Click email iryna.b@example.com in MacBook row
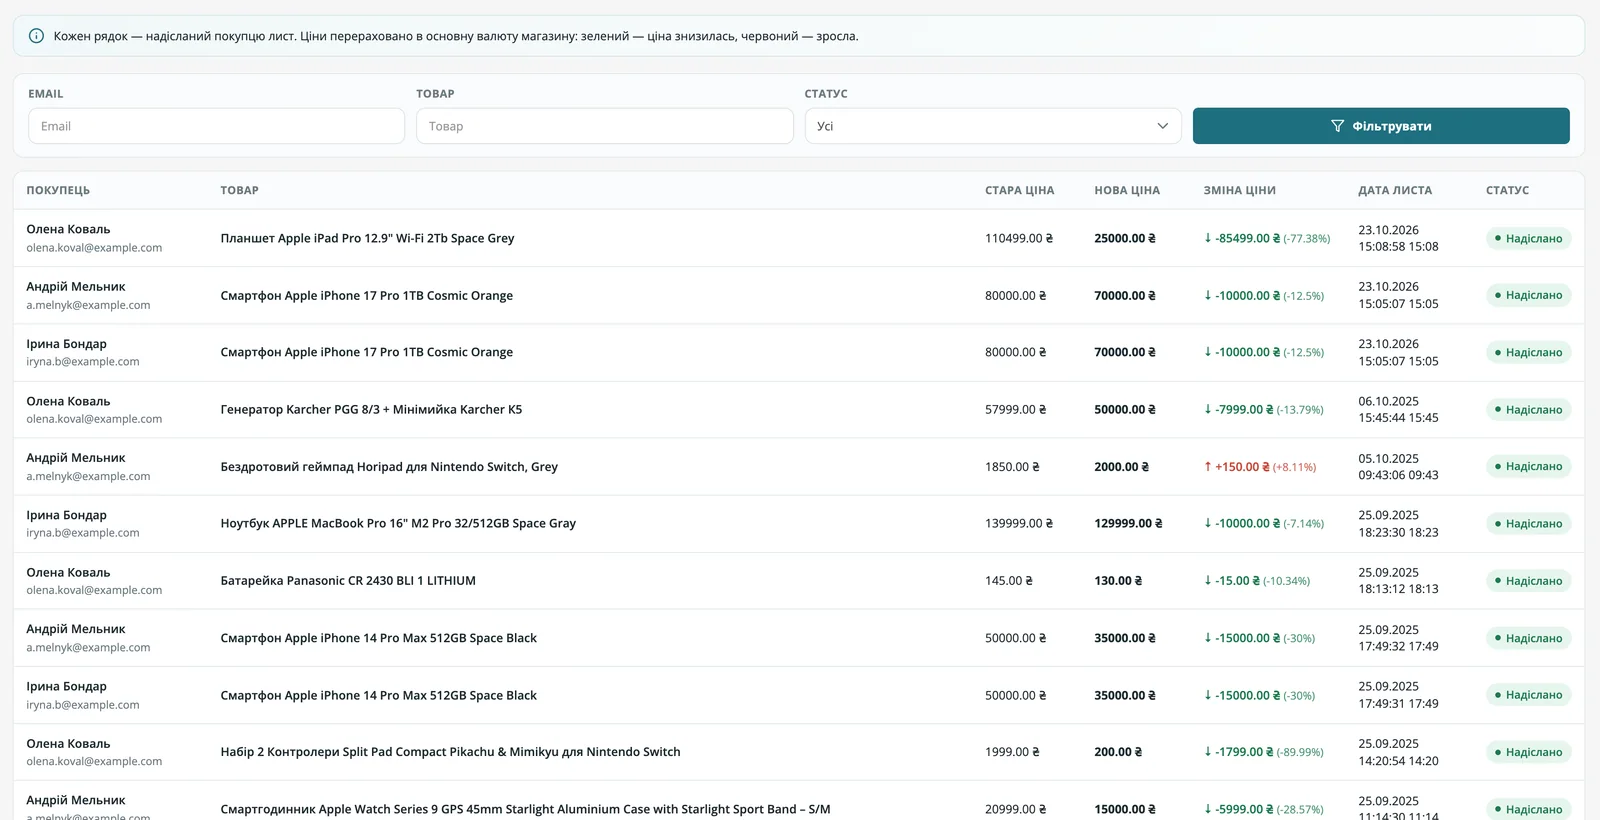This screenshot has width=1600, height=820. (83, 533)
